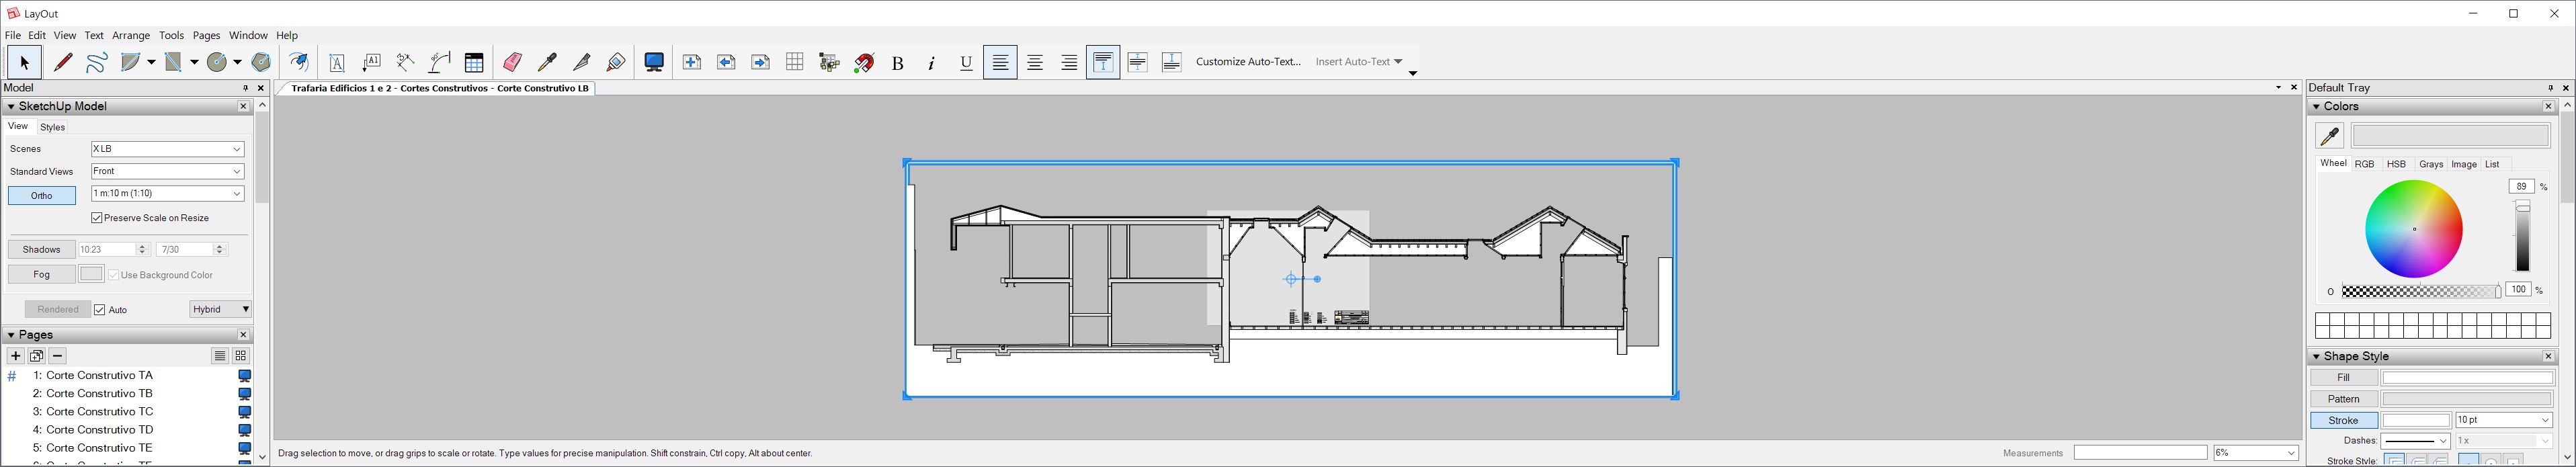
Task: Click the Colors panel eyedropper icon
Action: [2329, 135]
